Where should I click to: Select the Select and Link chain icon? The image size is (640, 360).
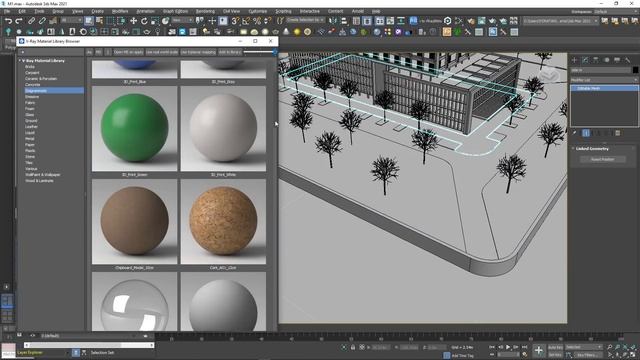31,21
